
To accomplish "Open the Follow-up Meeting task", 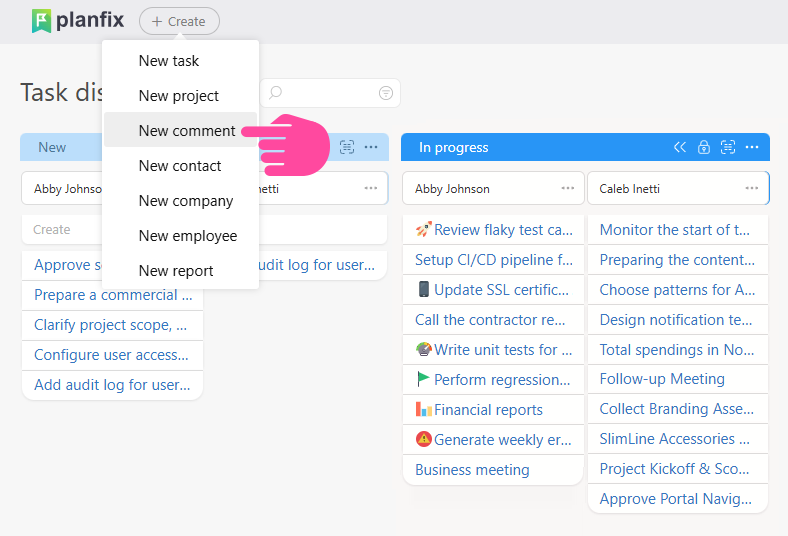I will [x=662, y=379].
